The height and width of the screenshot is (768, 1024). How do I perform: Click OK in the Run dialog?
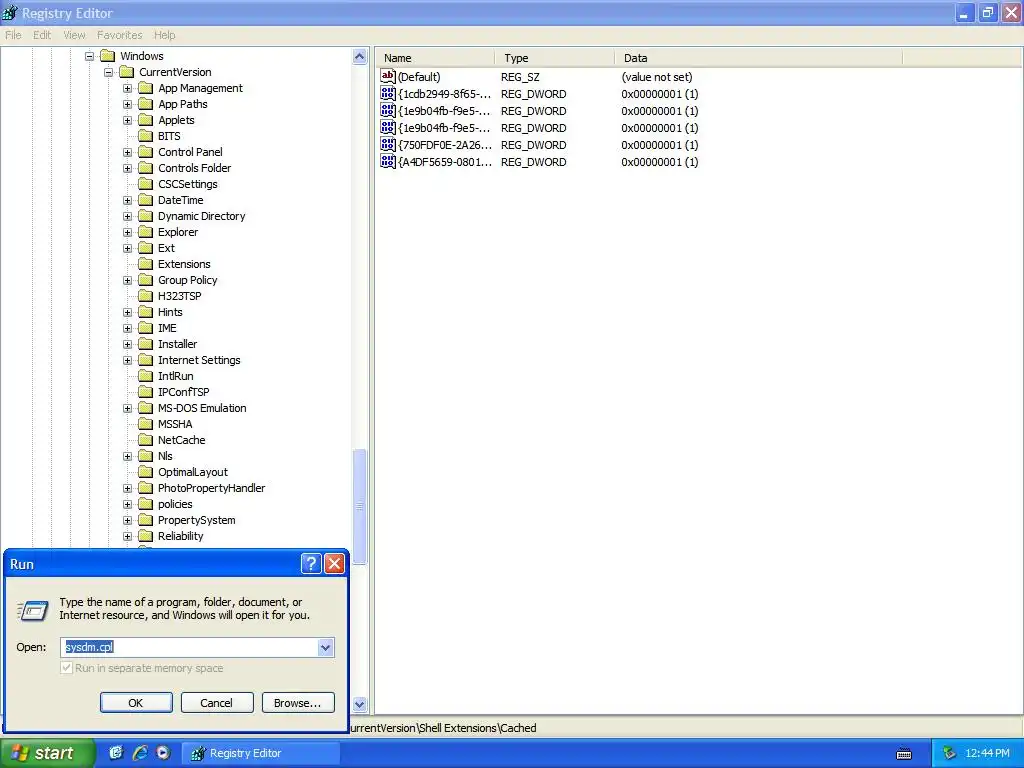click(x=136, y=703)
